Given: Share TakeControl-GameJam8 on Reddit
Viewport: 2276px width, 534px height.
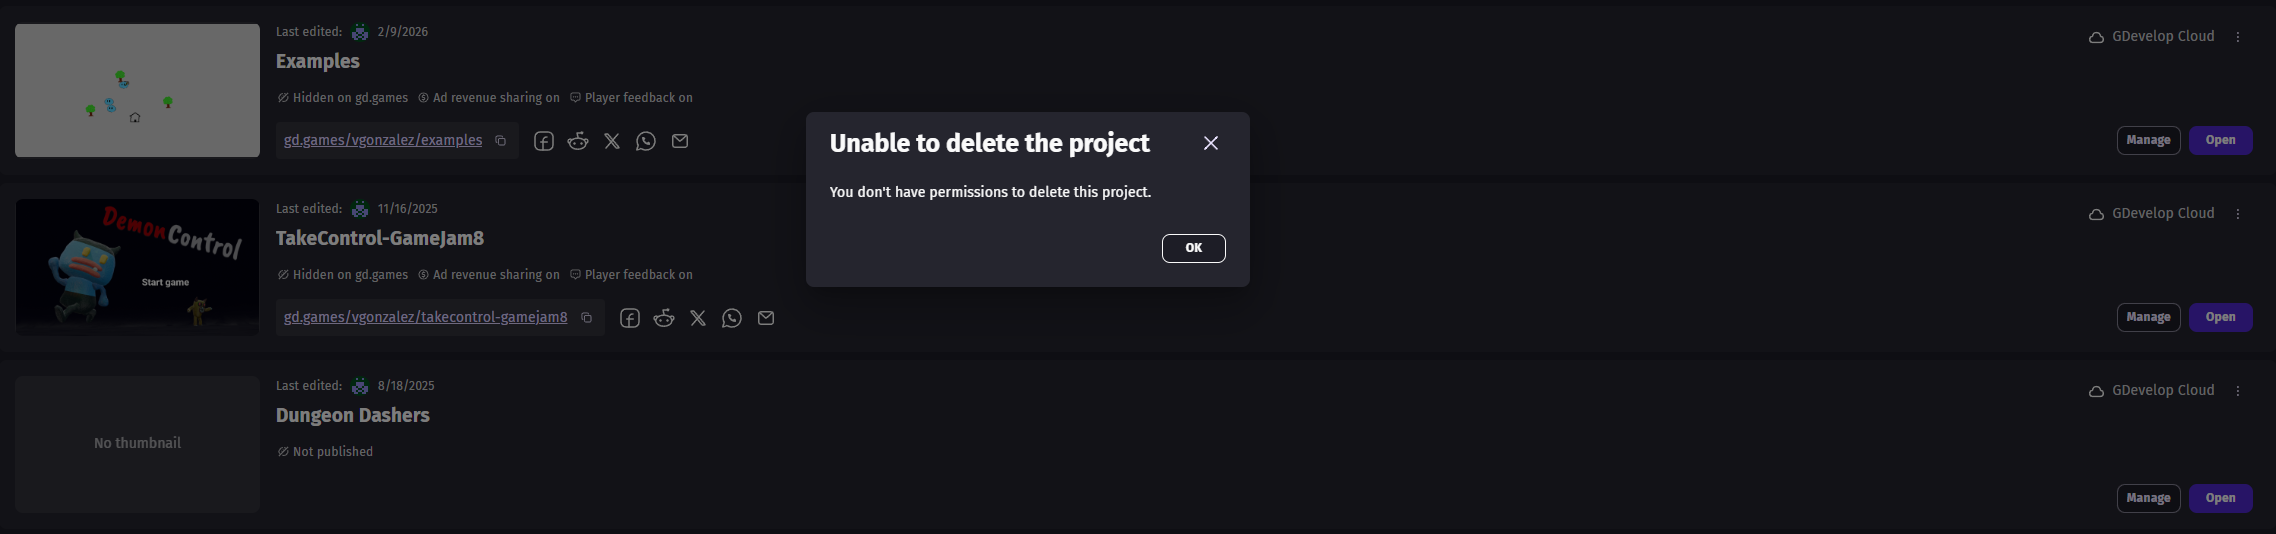Looking at the screenshot, I should [x=664, y=318].
